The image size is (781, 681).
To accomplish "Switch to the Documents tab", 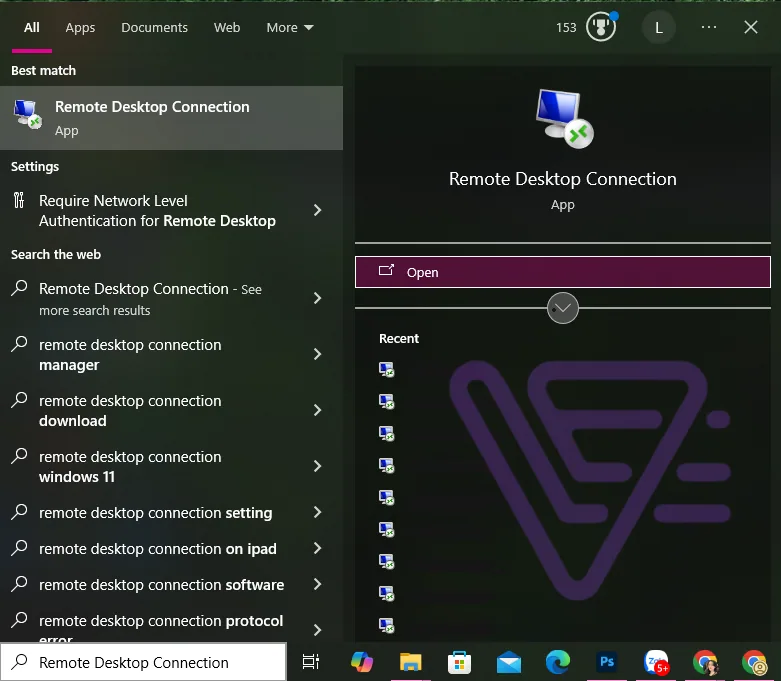I will [154, 27].
